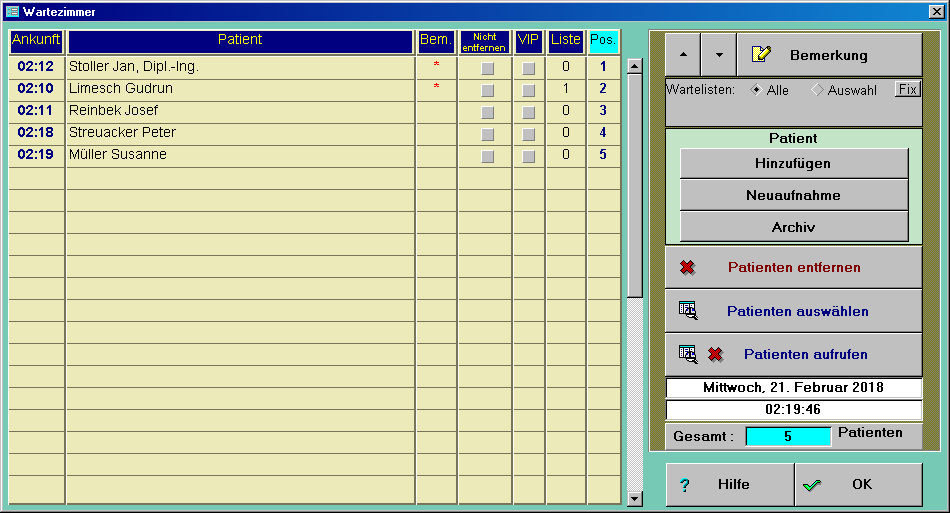
Task: Enable VIP checkbox for Limesch Gudrun
Action: click(528, 91)
